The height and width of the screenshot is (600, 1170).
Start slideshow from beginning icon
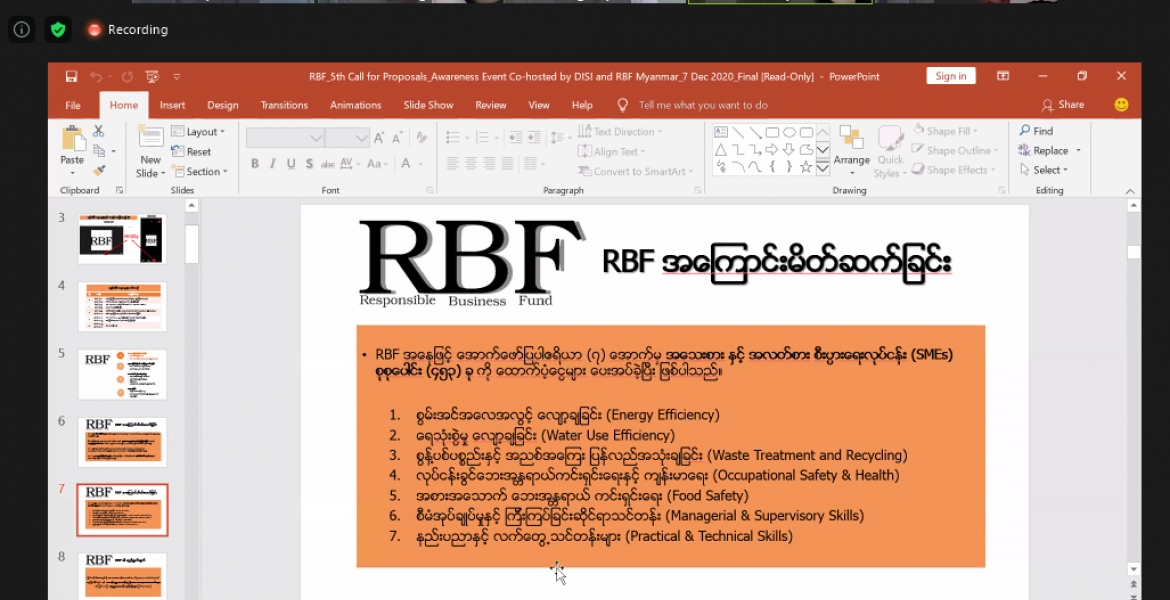coord(152,76)
